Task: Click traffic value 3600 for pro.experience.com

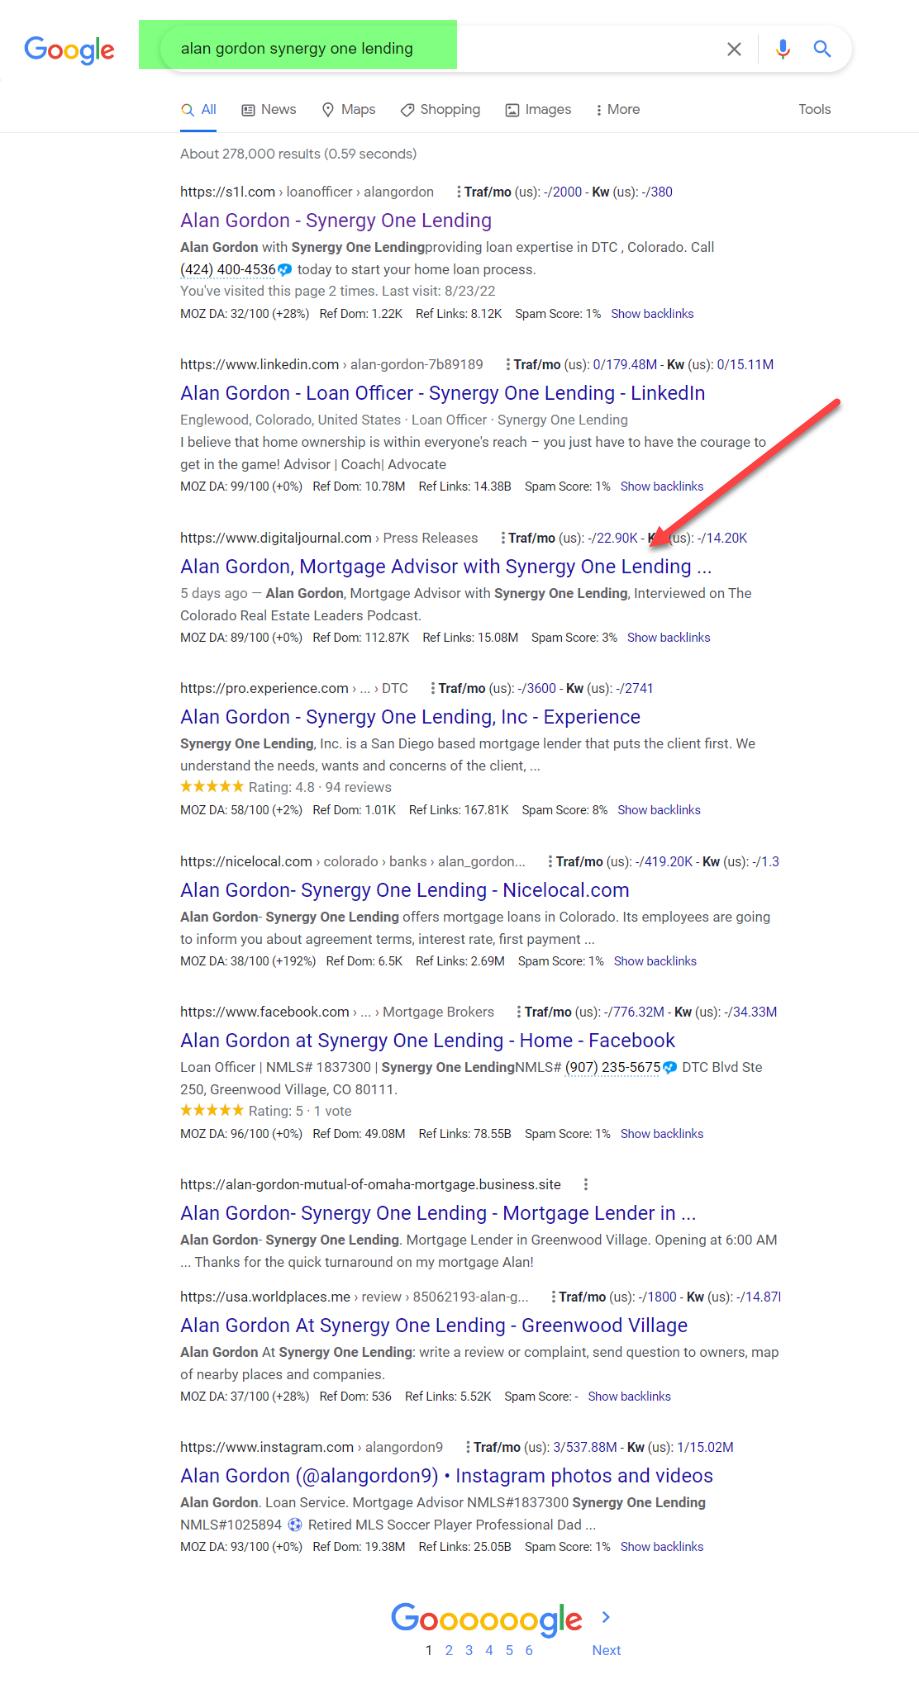Action: (541, 688)
